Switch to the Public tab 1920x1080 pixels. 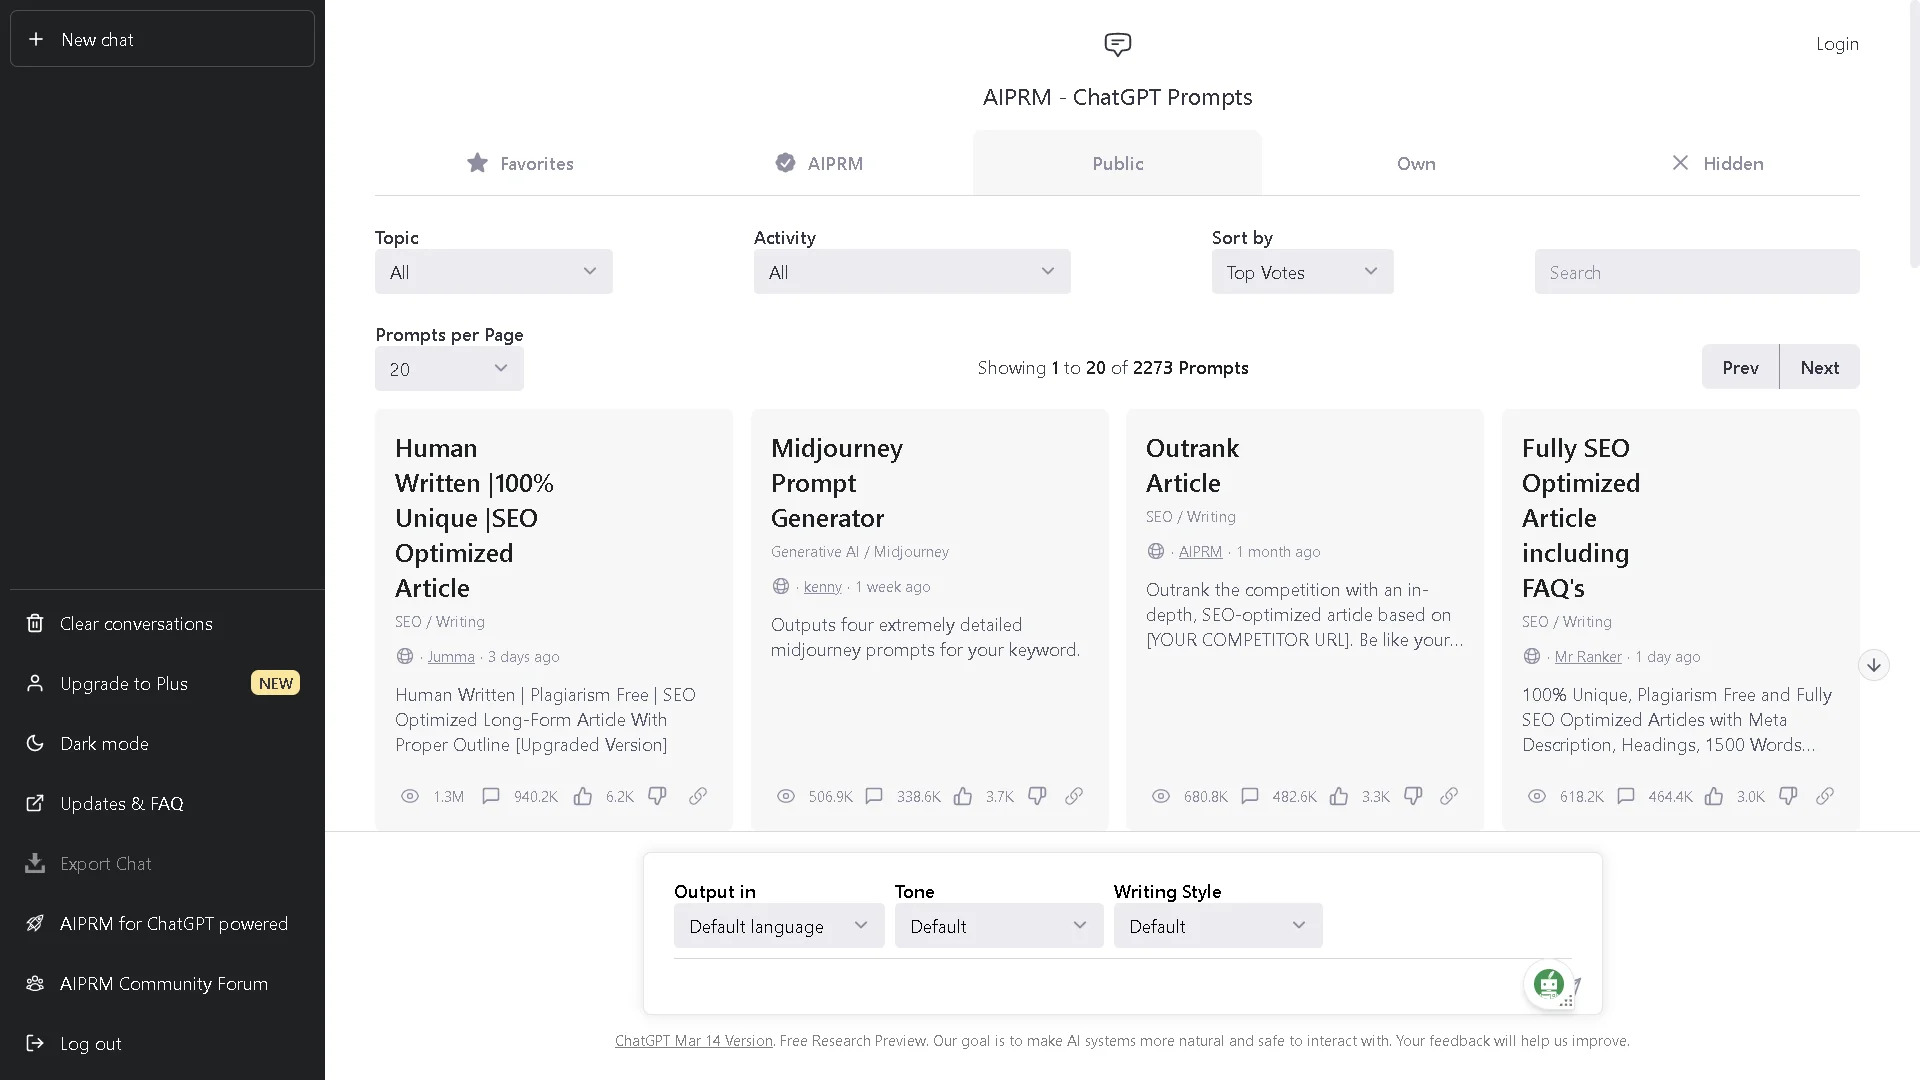coord(1117,163)
